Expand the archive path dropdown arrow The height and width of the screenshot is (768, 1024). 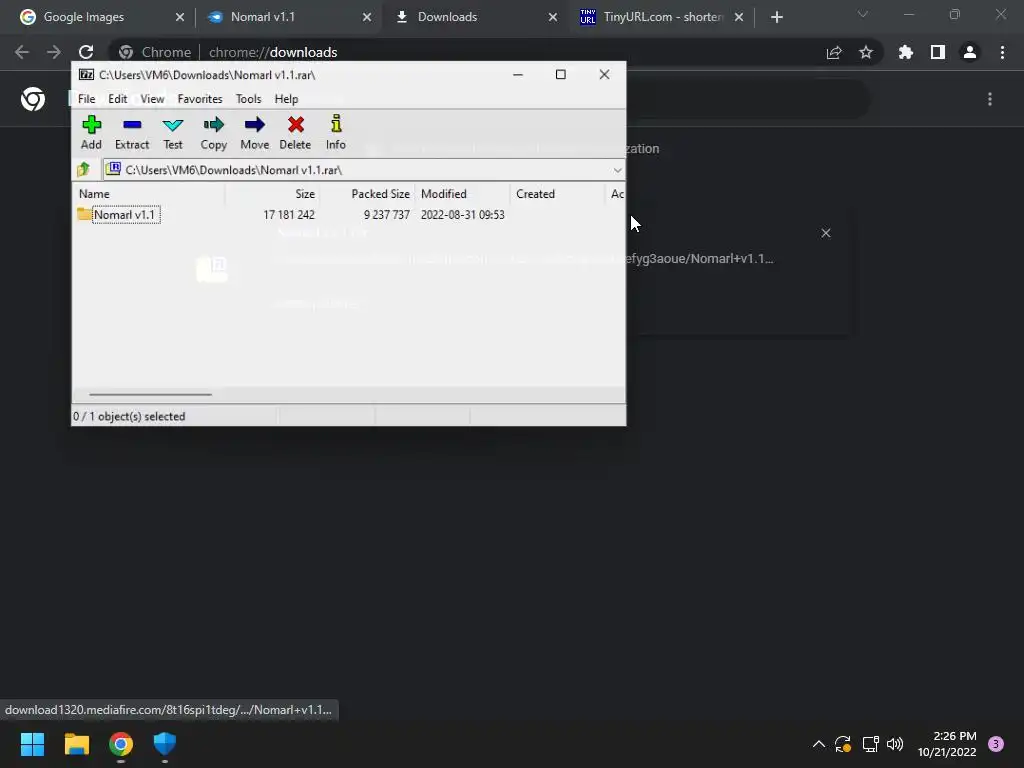617,170
